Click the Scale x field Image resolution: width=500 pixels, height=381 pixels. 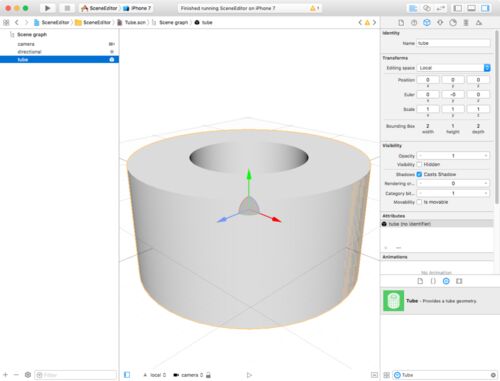(x=428, y=109)
